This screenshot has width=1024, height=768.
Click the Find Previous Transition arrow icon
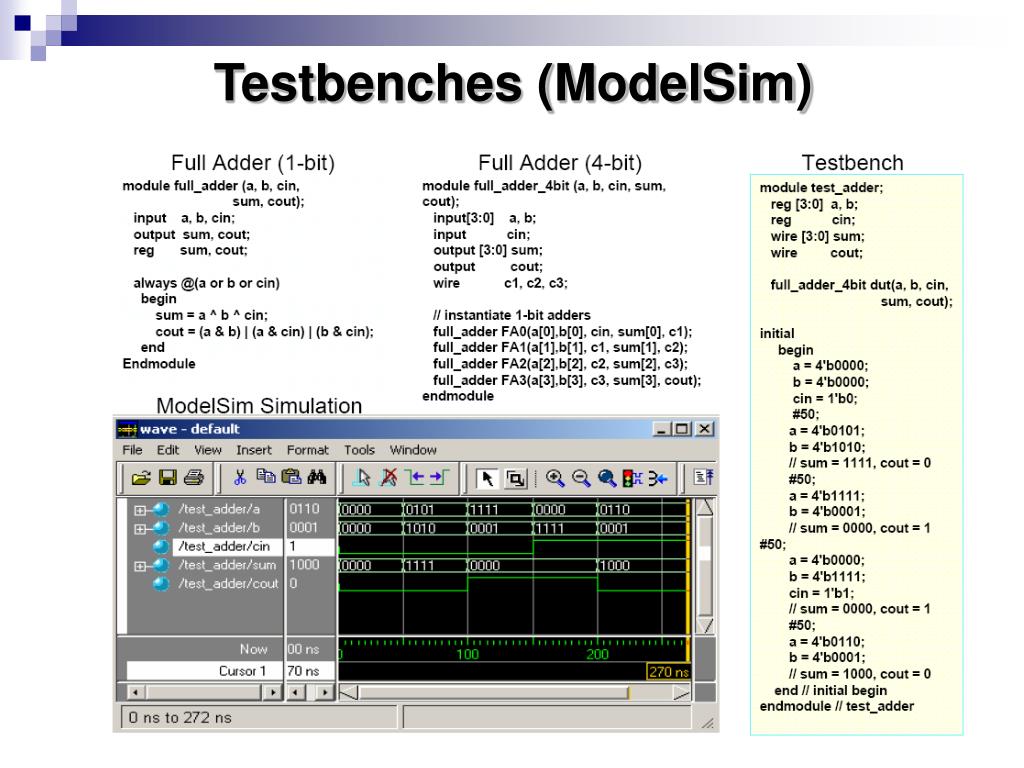[x=415, y=478]
